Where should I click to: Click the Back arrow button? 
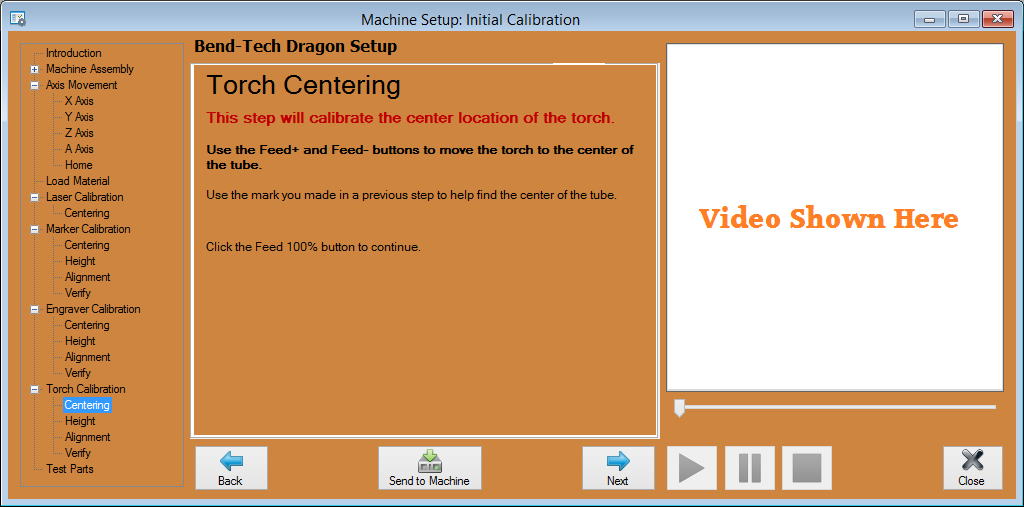coord(231,468)
